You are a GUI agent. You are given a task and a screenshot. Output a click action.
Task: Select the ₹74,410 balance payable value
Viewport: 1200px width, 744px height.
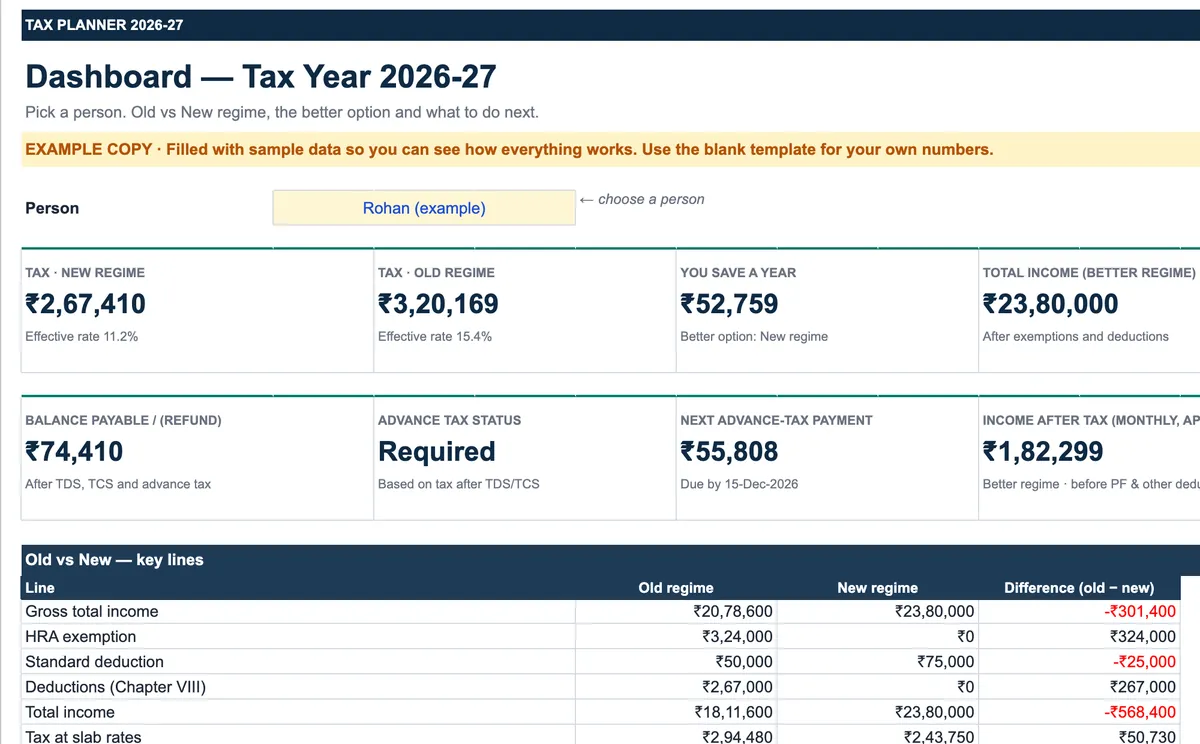[74, 452]
